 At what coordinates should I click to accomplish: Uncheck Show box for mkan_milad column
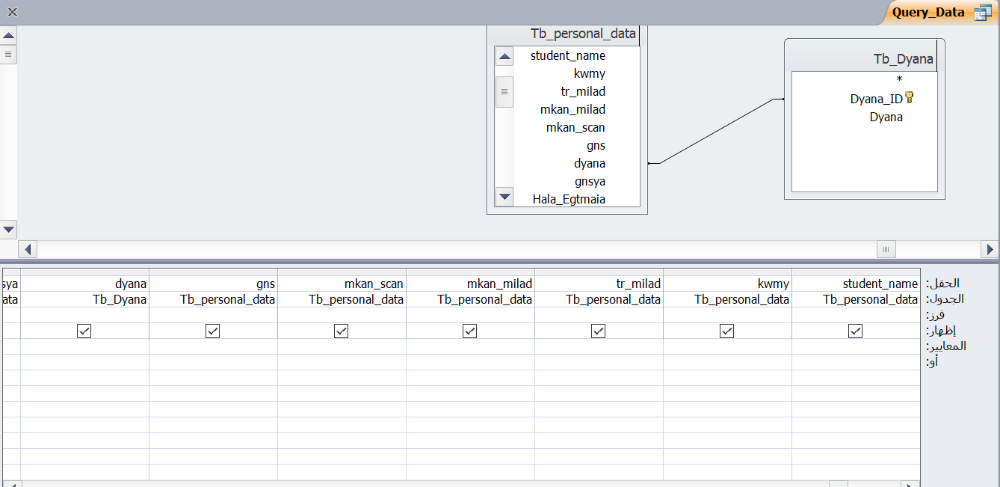coord(469,331)
